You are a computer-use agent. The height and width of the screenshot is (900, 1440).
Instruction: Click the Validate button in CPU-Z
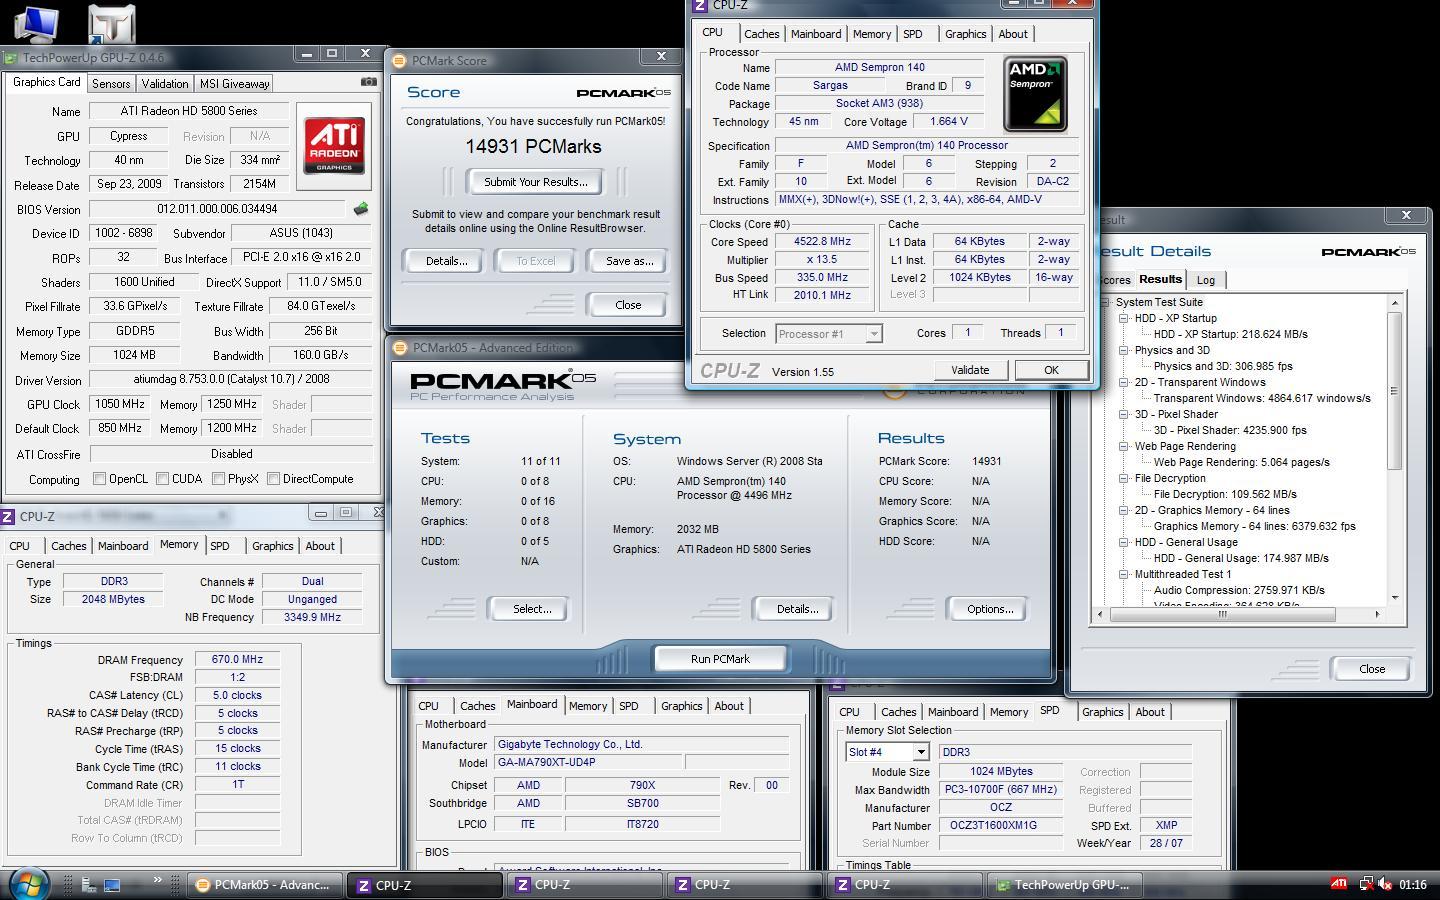[x=970, y=370]
